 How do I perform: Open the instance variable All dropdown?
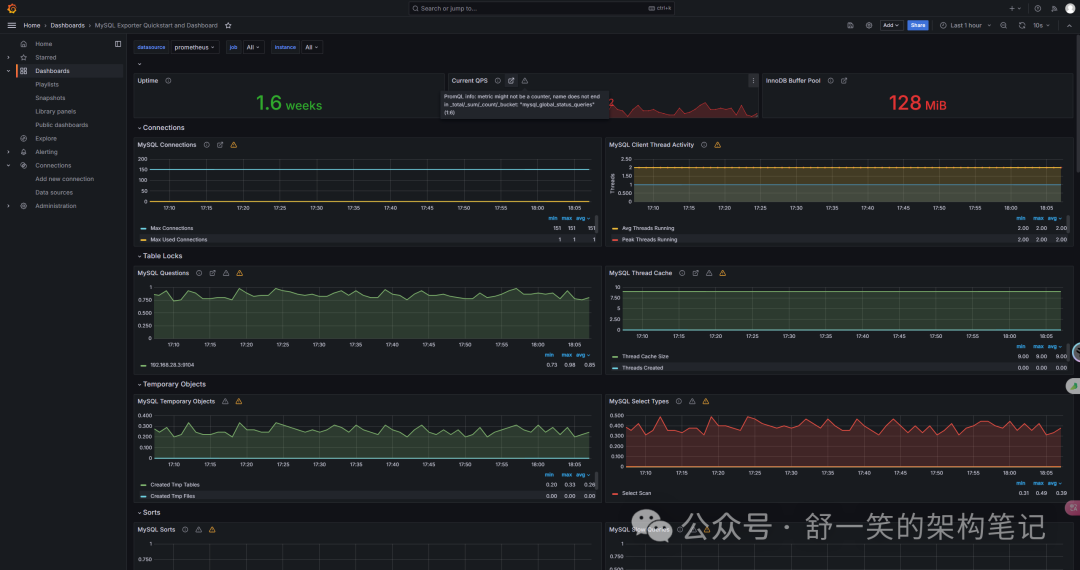[x=311, y=48]
